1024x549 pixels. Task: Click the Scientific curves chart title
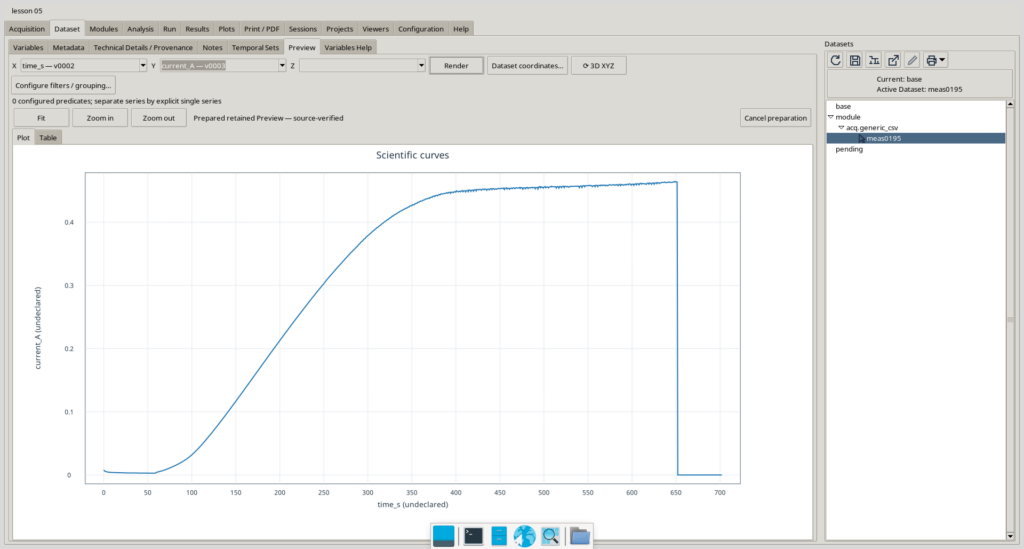pos(413,155)
